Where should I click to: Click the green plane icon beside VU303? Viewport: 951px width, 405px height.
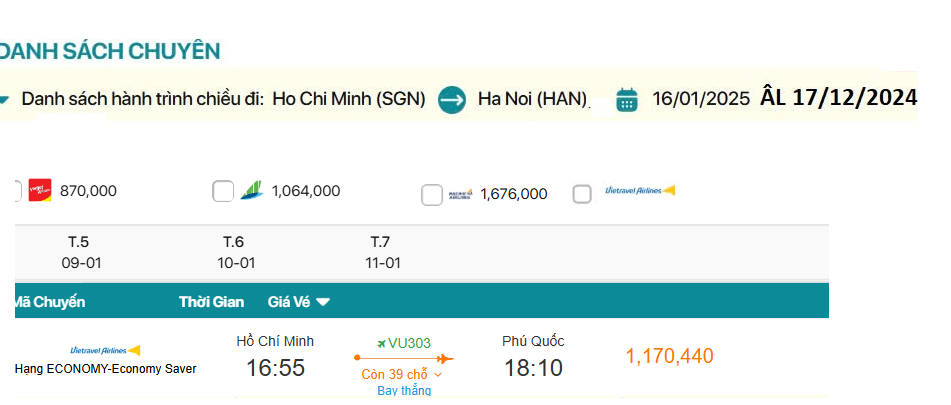click(x=380, y=343)
